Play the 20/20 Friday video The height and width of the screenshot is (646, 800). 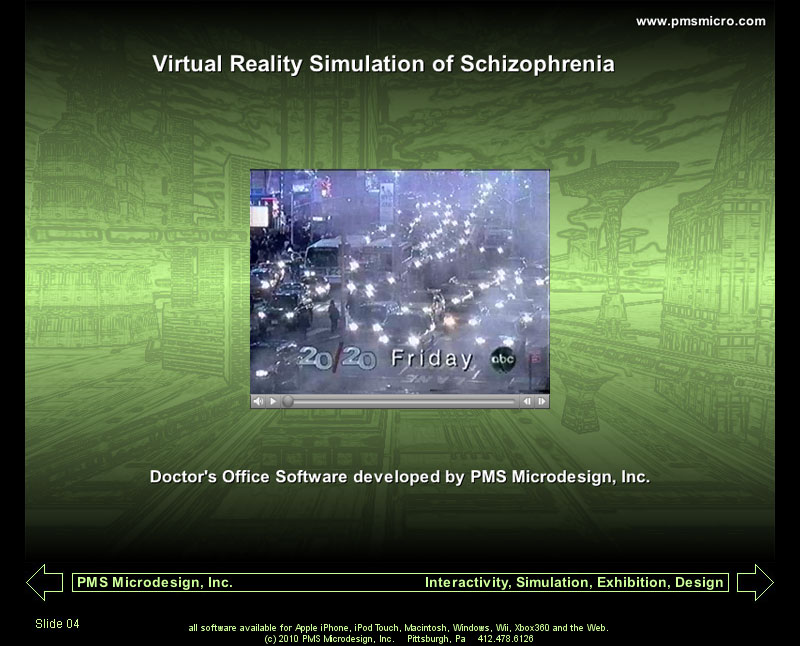[x=273, y=401]
